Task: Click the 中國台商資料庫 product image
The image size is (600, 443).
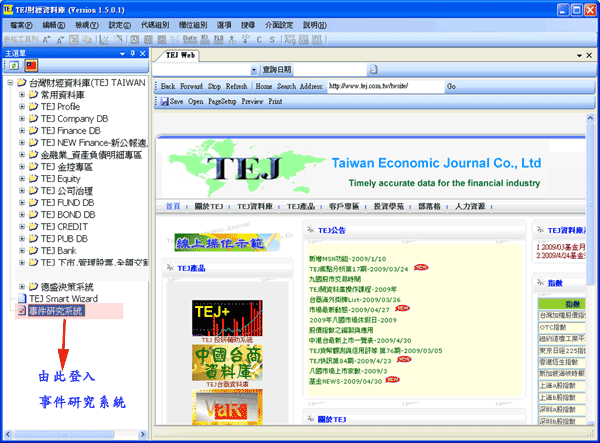Action: (x=227, y=363)
